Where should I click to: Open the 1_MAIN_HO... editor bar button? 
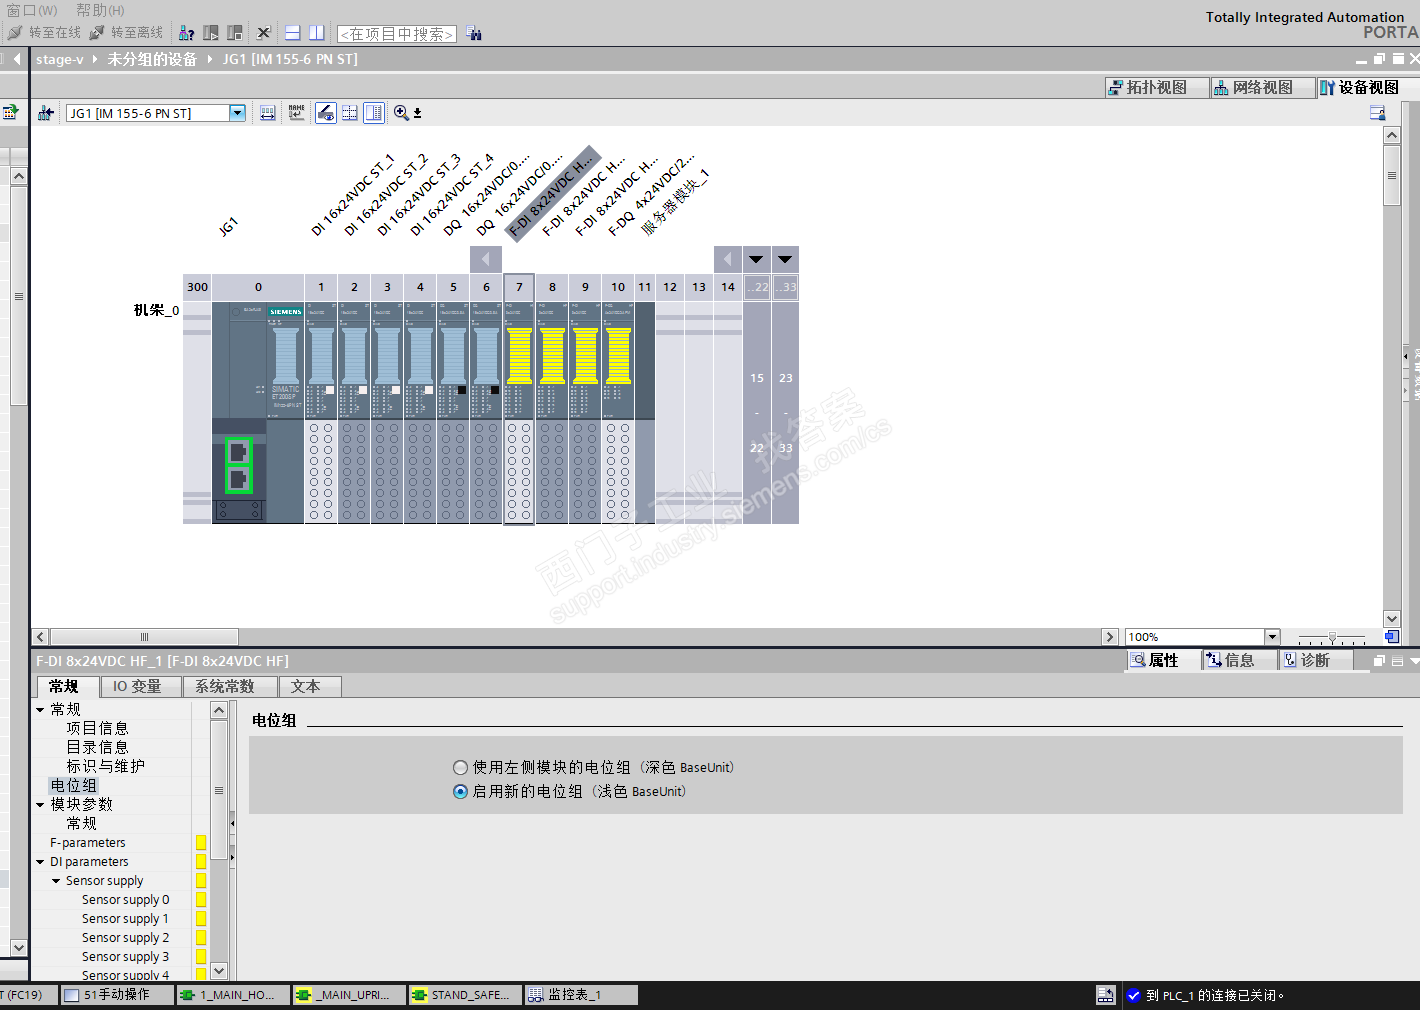coord(235,995)
